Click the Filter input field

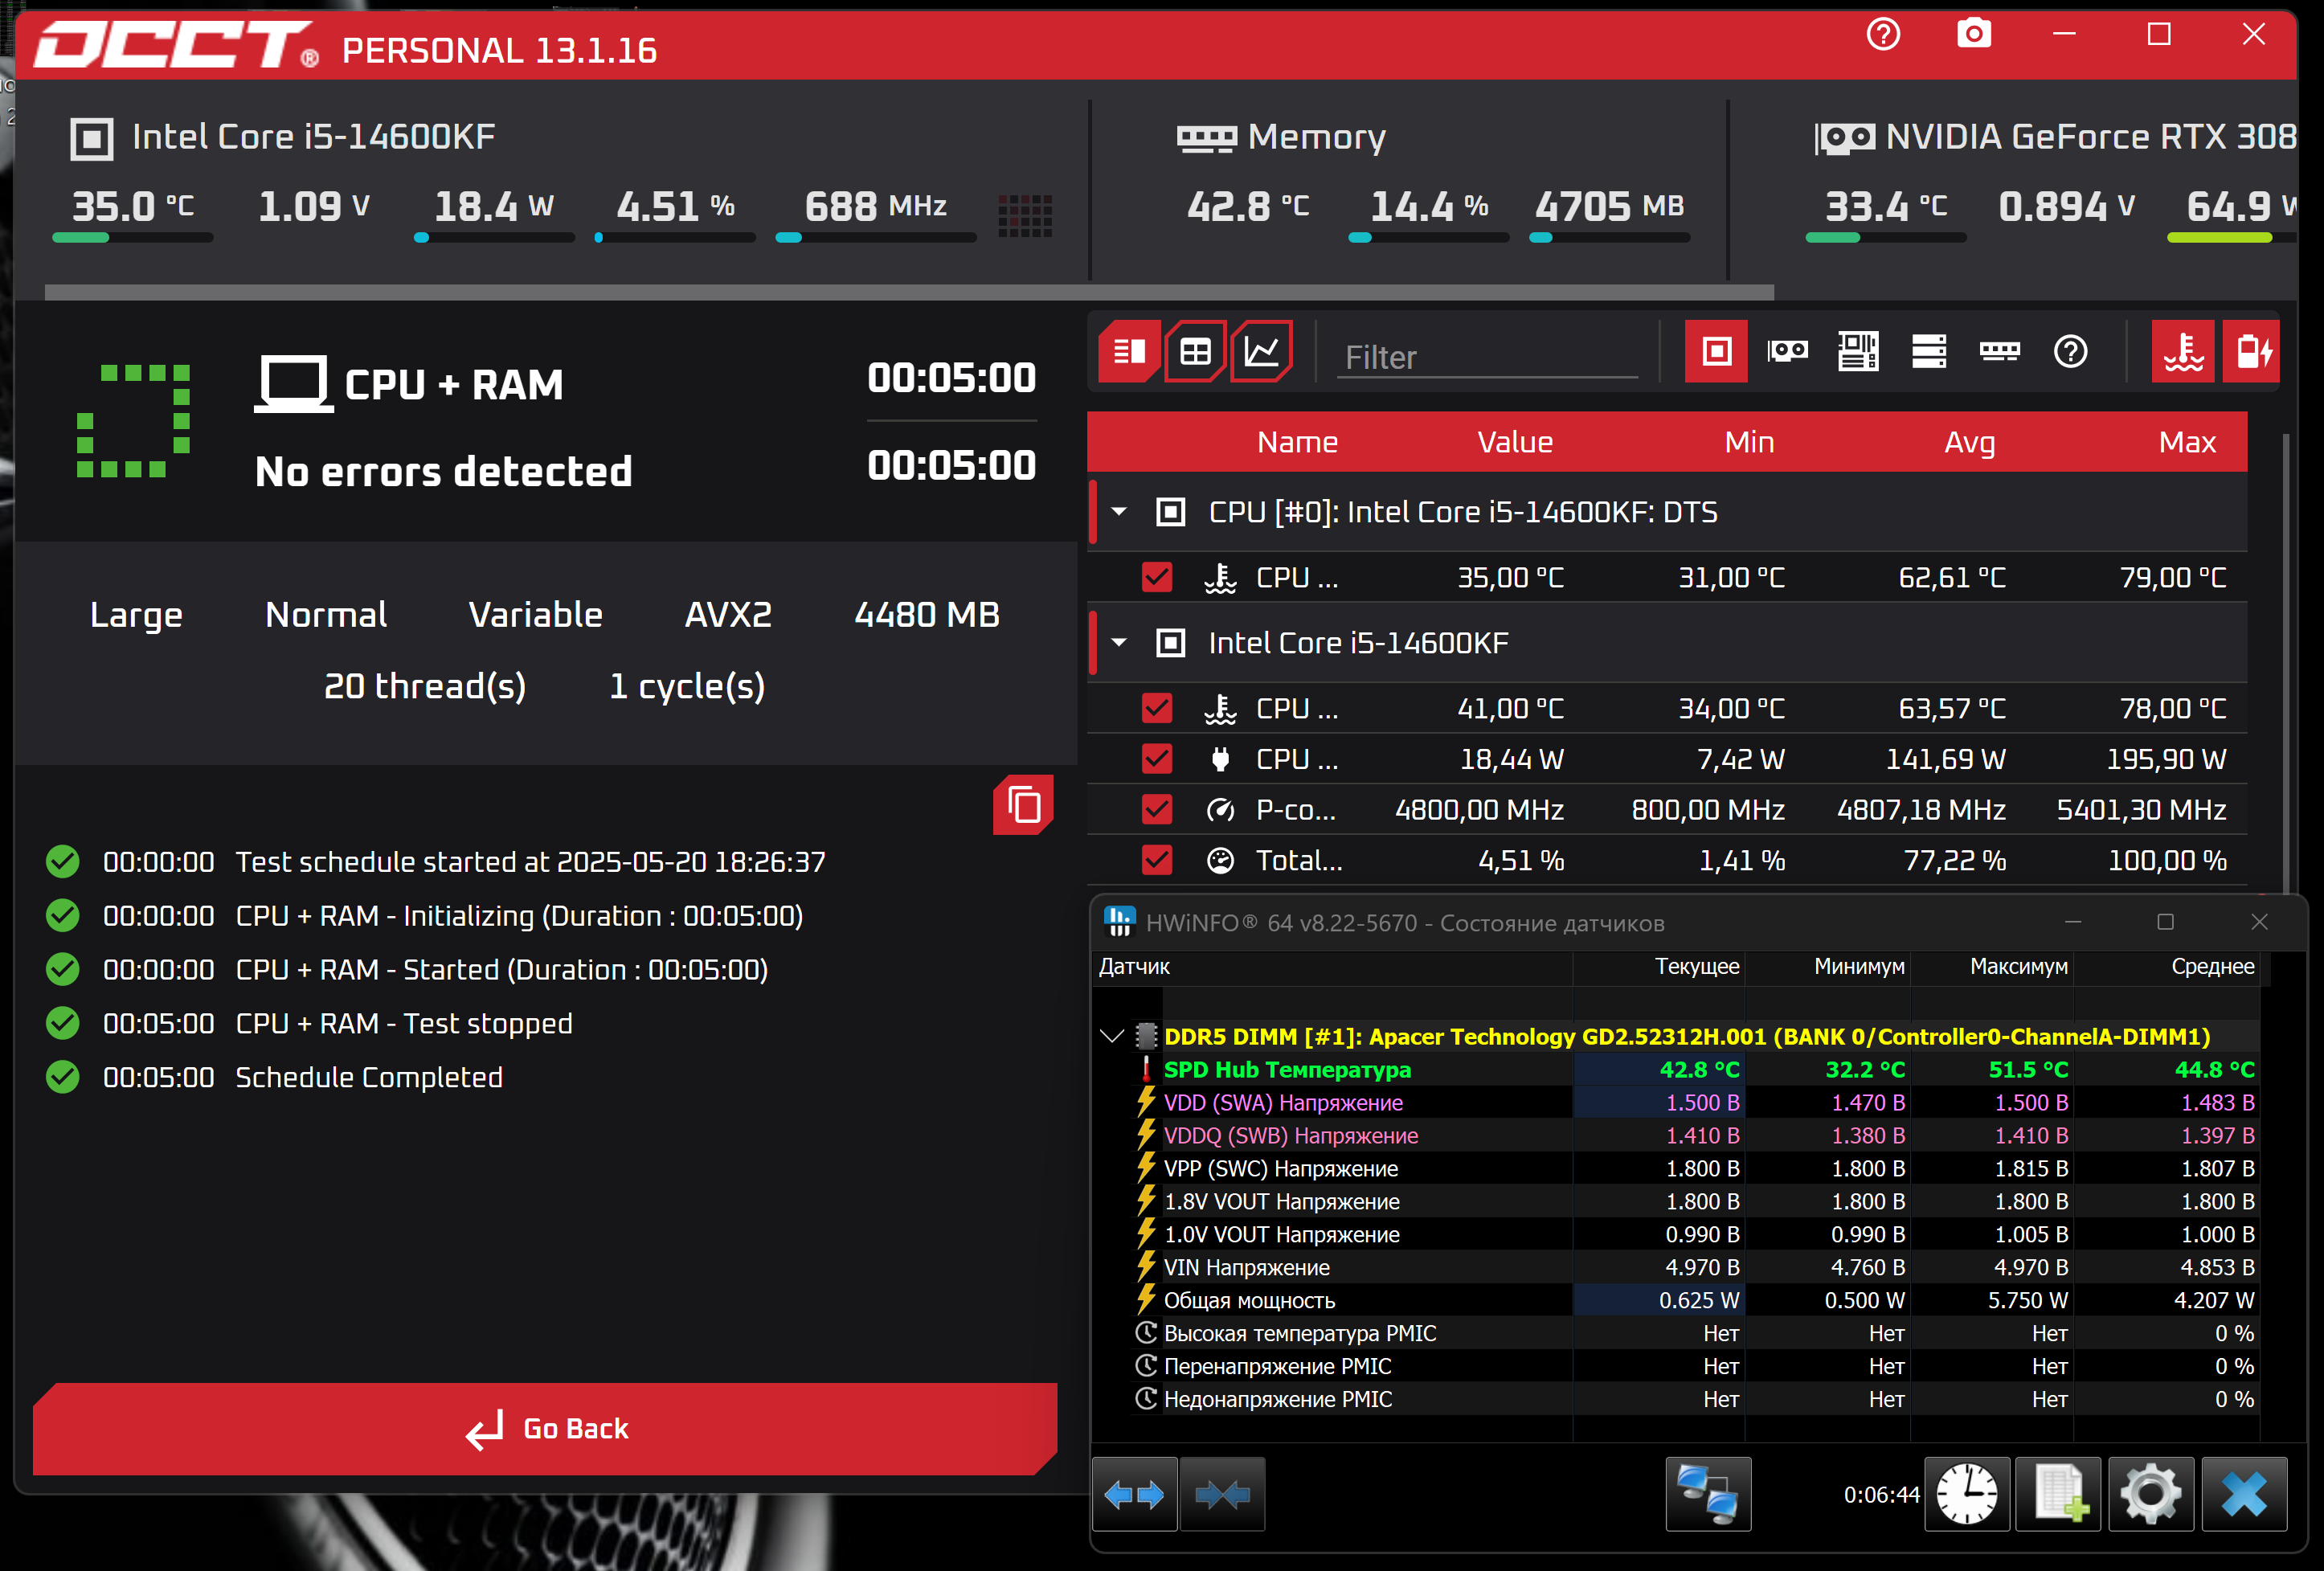tap(1486, 357)
